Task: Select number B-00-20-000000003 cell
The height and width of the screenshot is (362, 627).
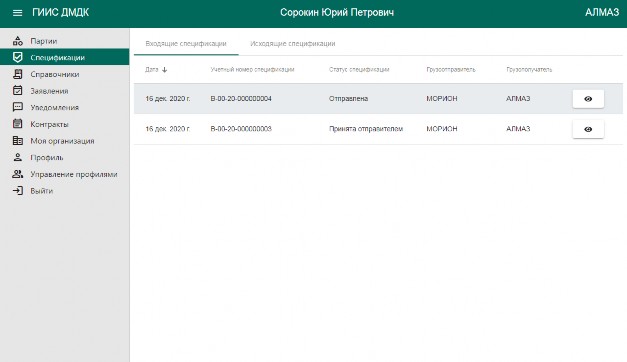Action: [x=241, y=129]
